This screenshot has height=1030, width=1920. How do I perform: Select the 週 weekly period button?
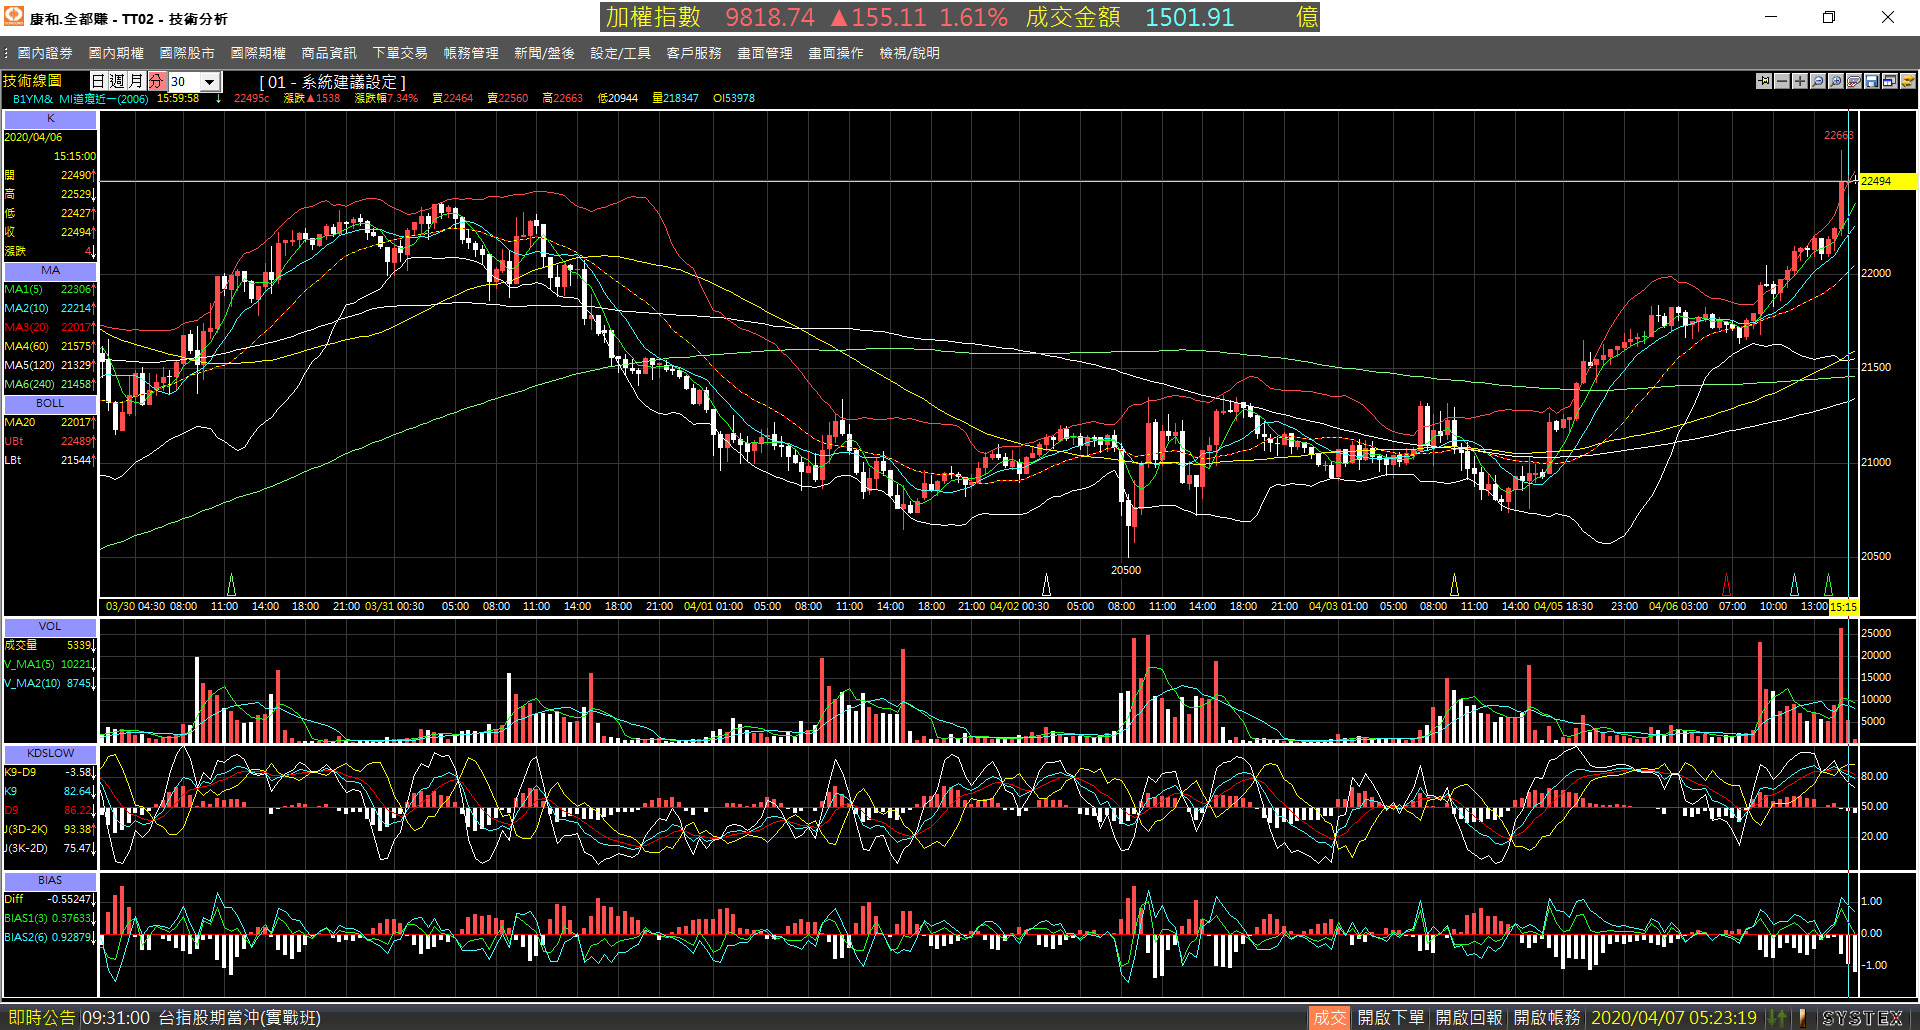tap(118, 81)
